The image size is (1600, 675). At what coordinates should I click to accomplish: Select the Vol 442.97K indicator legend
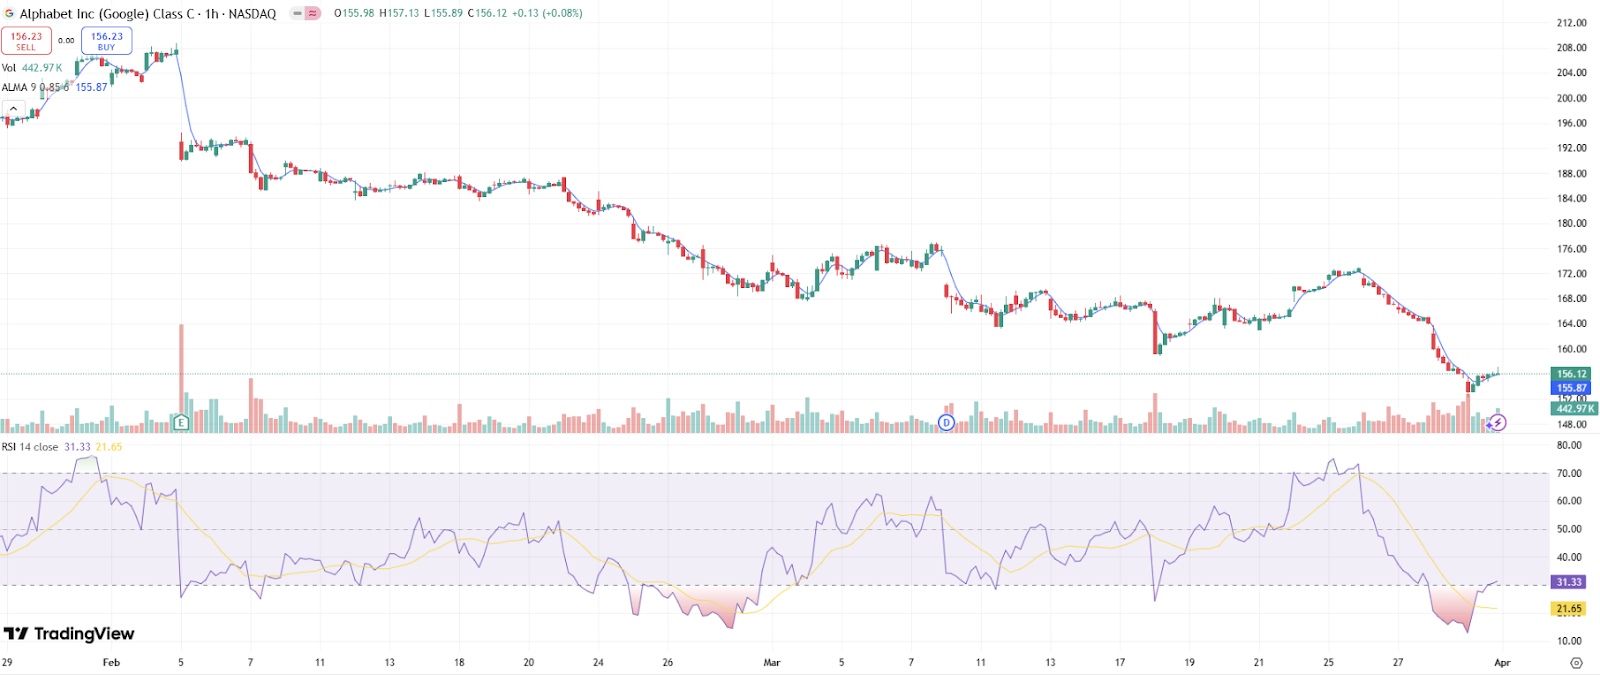32,68
